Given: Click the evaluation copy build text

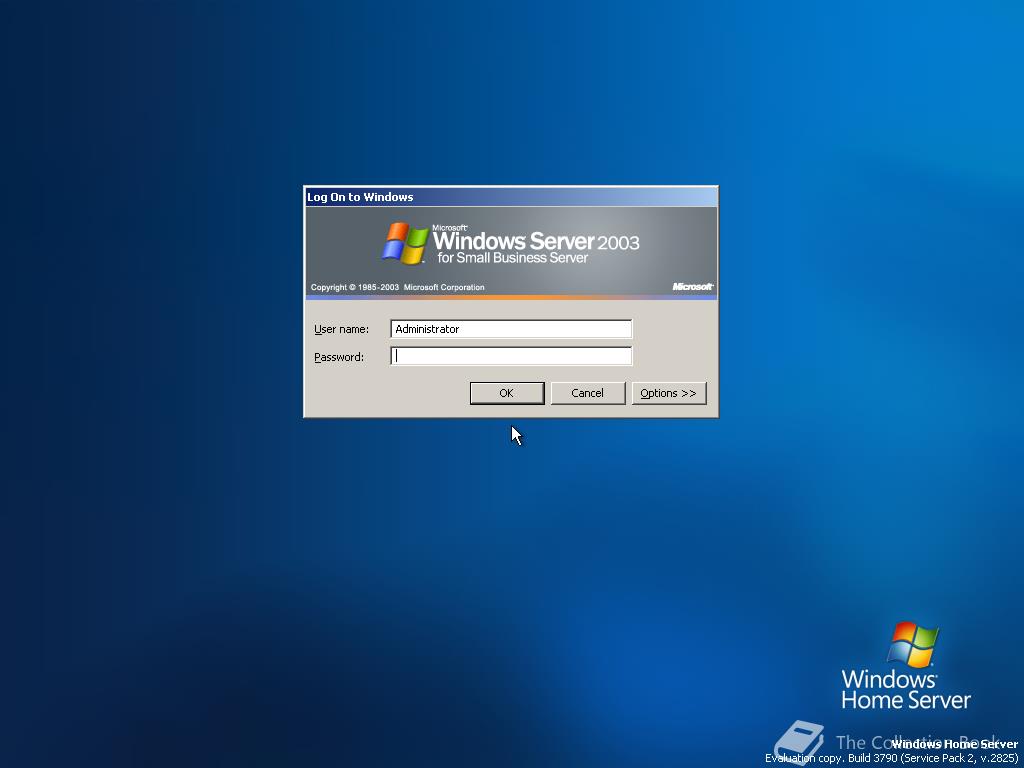Looking at the screenshot, I should 890,757.
